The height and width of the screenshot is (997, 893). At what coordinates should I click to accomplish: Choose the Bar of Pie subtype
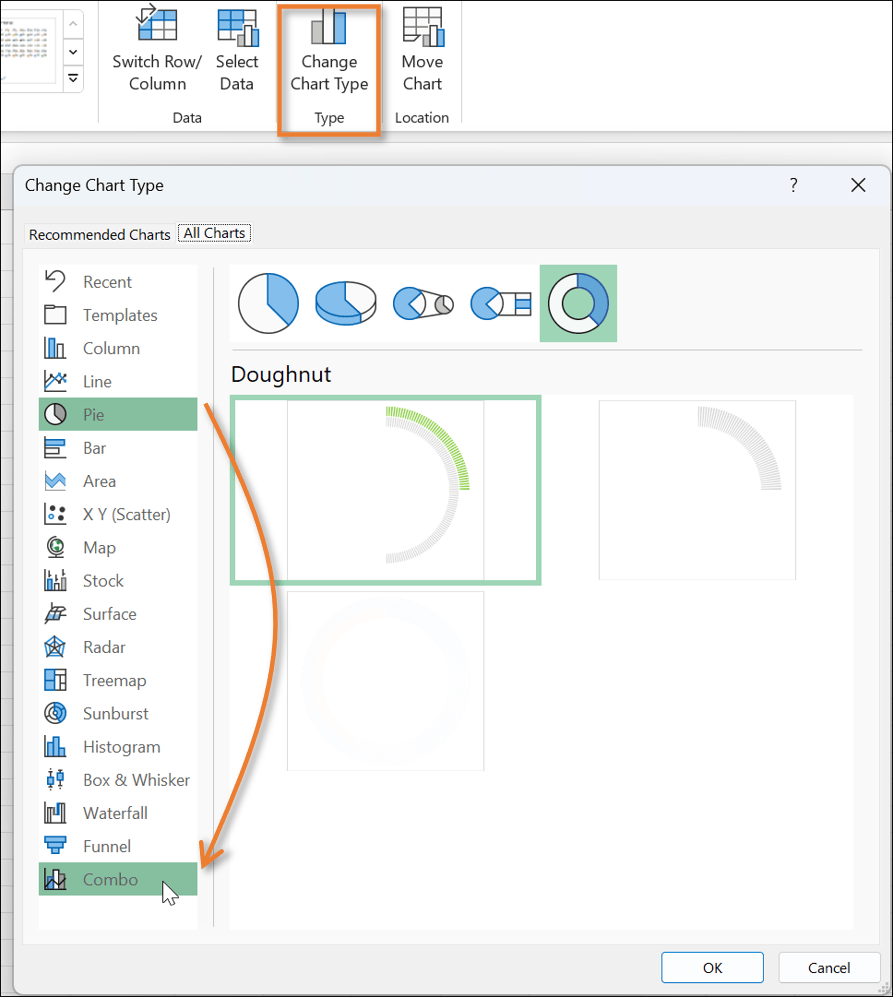coord(500,303)
